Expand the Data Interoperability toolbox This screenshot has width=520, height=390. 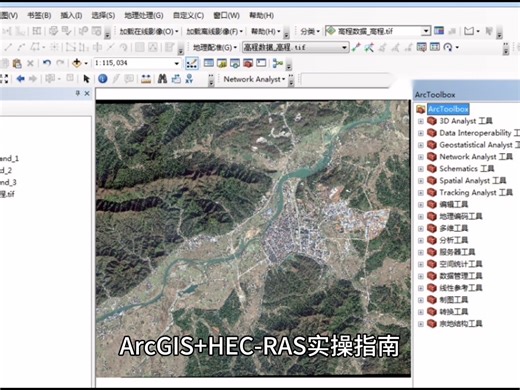(x=421, y=133)
